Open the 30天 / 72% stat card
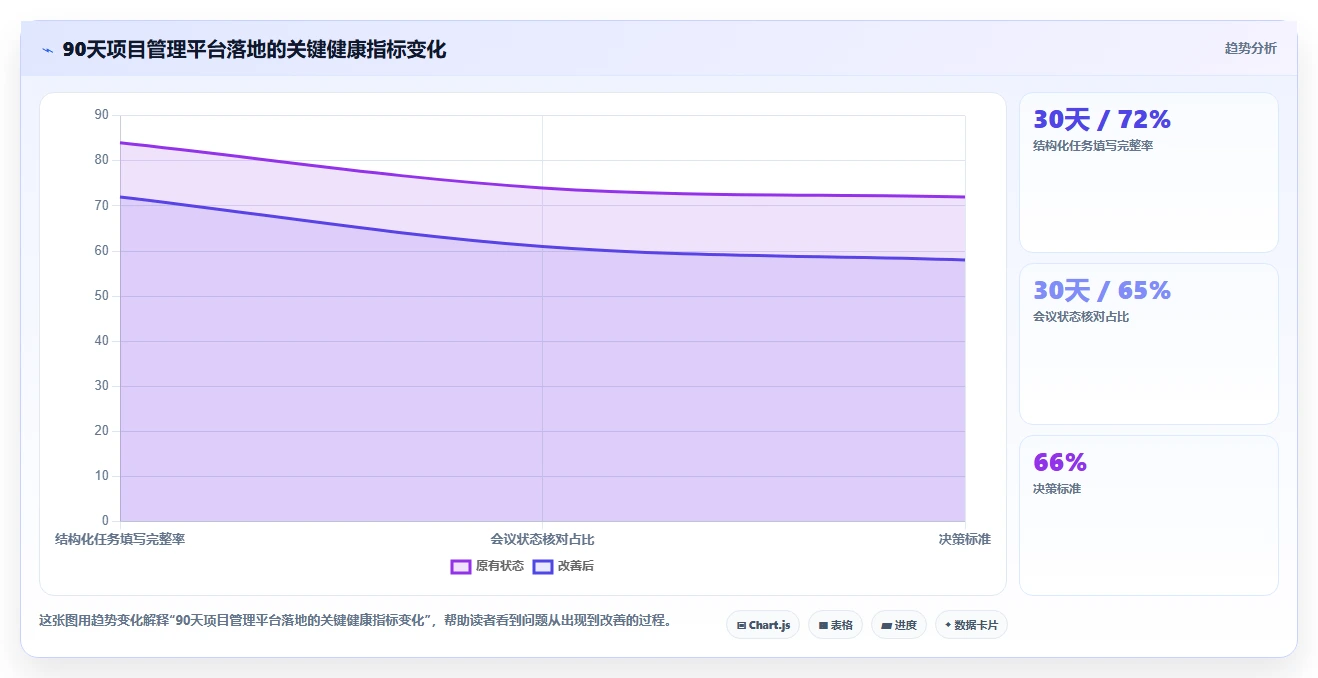This screenshot has height=678, width=1318. coord(1148,172)
